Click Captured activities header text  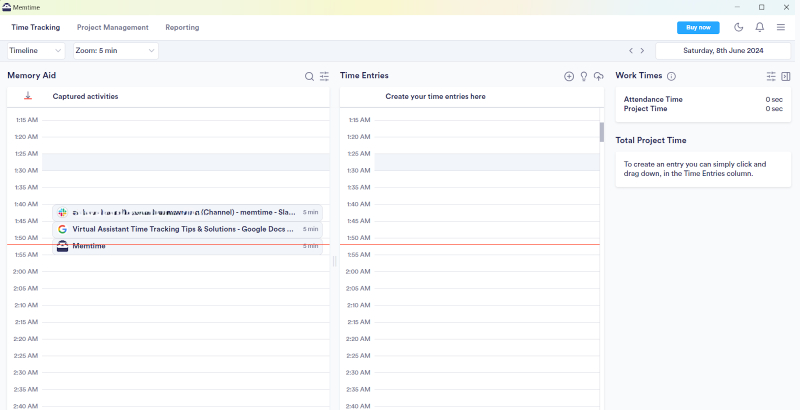click(85, 96)
